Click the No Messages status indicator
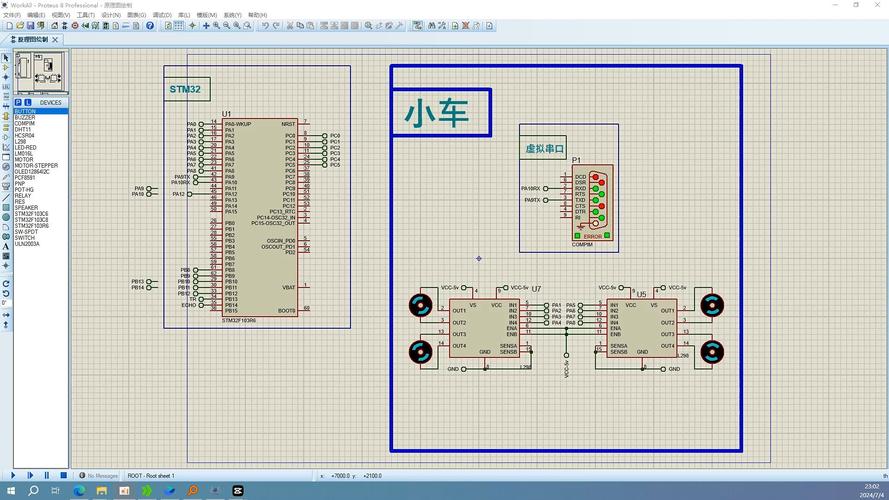This screenshot has height=500, width=889. tap(101, 476)
